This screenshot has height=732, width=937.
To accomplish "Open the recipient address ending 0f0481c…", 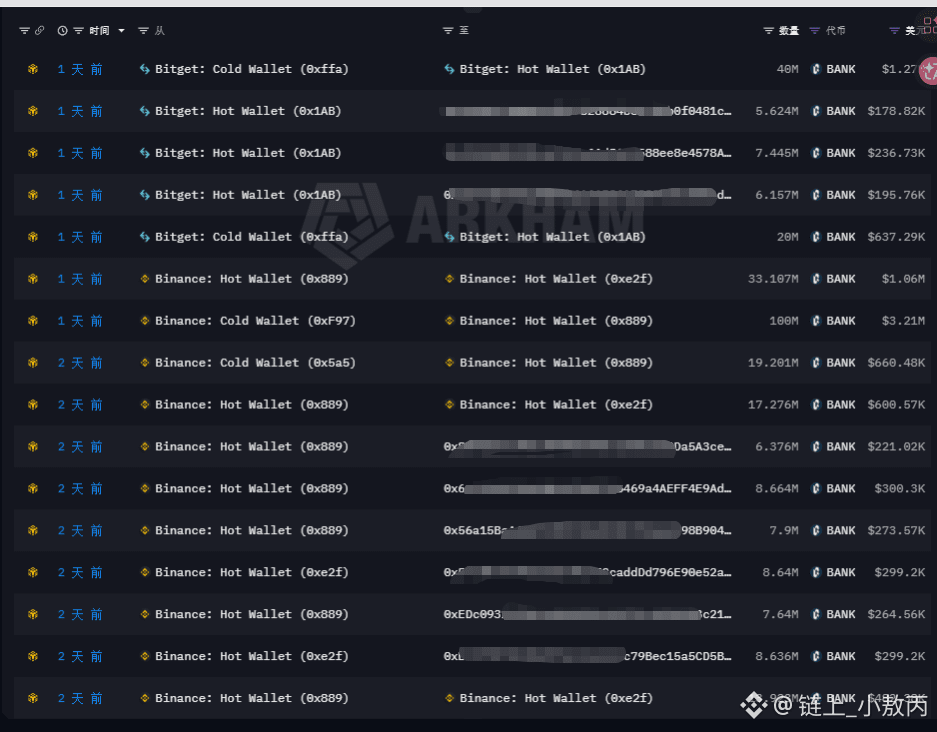I will pyautogui.click(x=587, y=111).
